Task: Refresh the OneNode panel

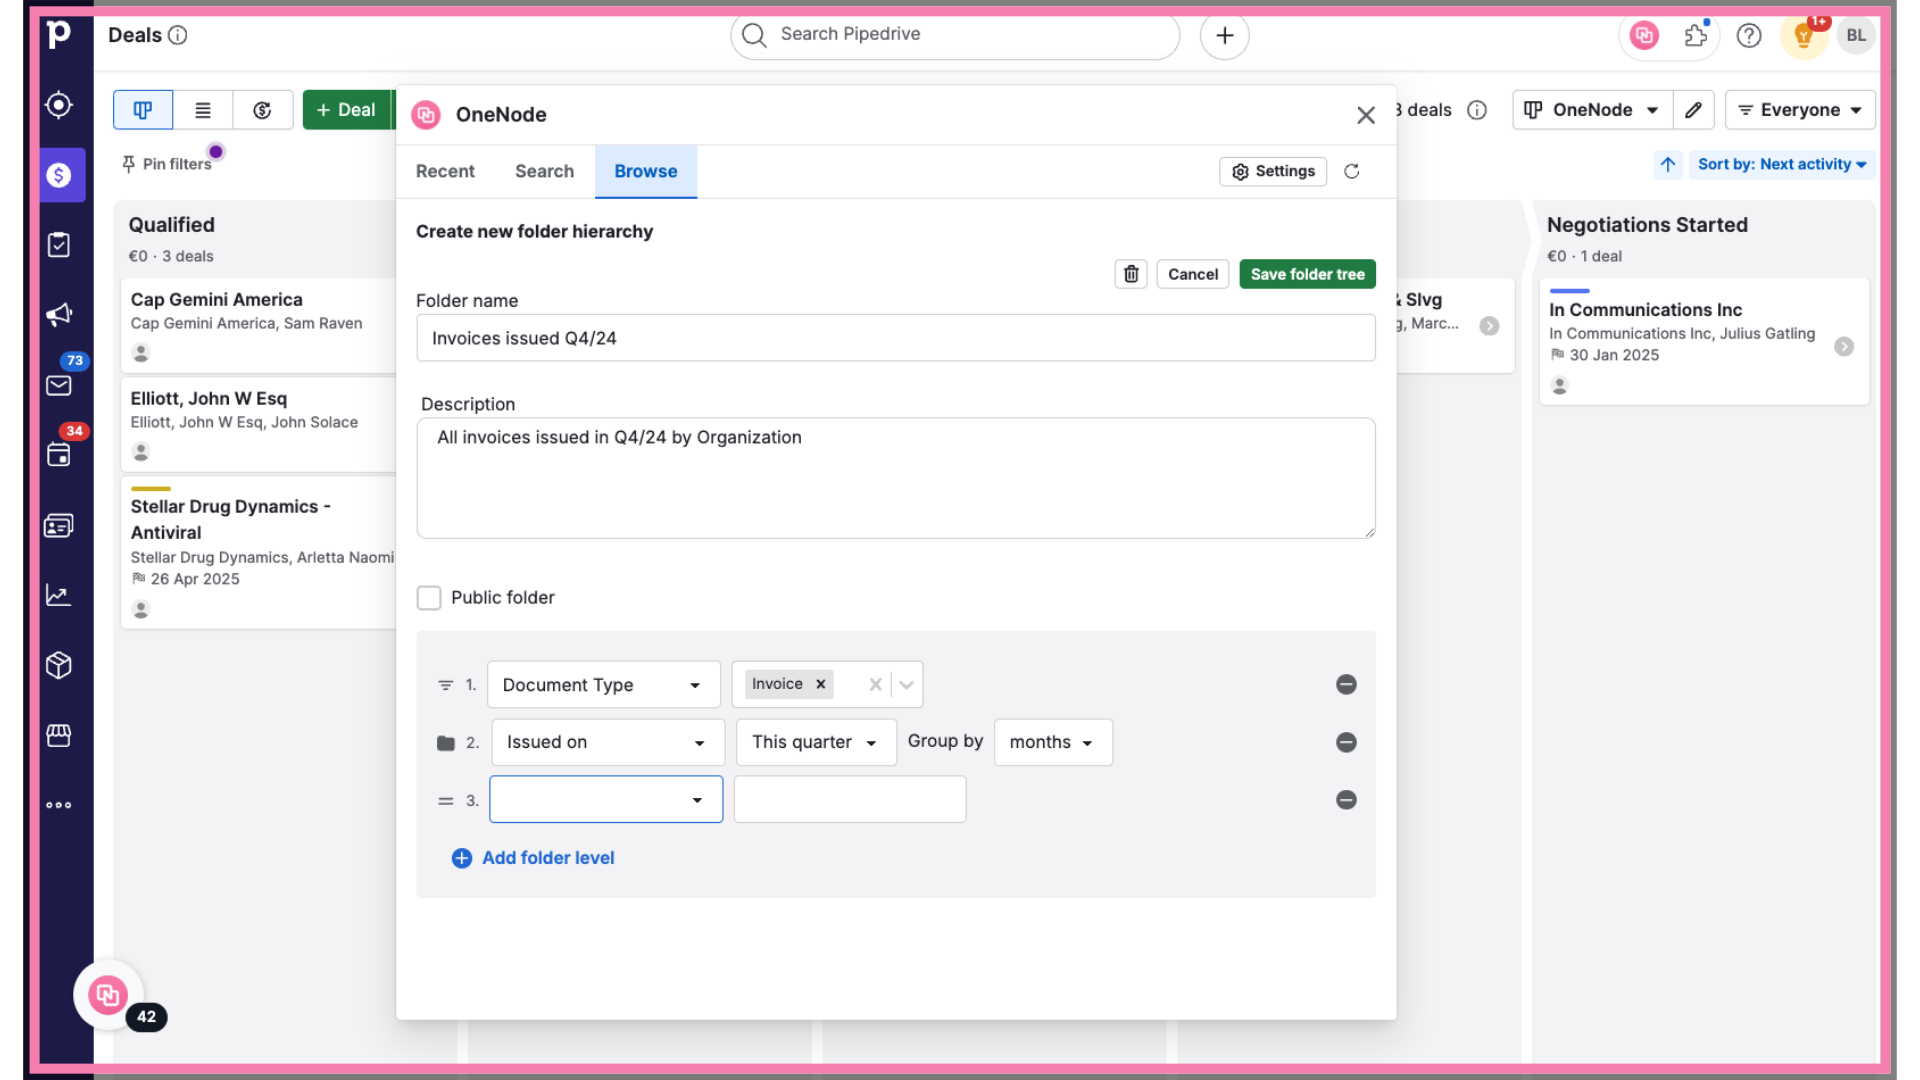Action: point(1352,171)
